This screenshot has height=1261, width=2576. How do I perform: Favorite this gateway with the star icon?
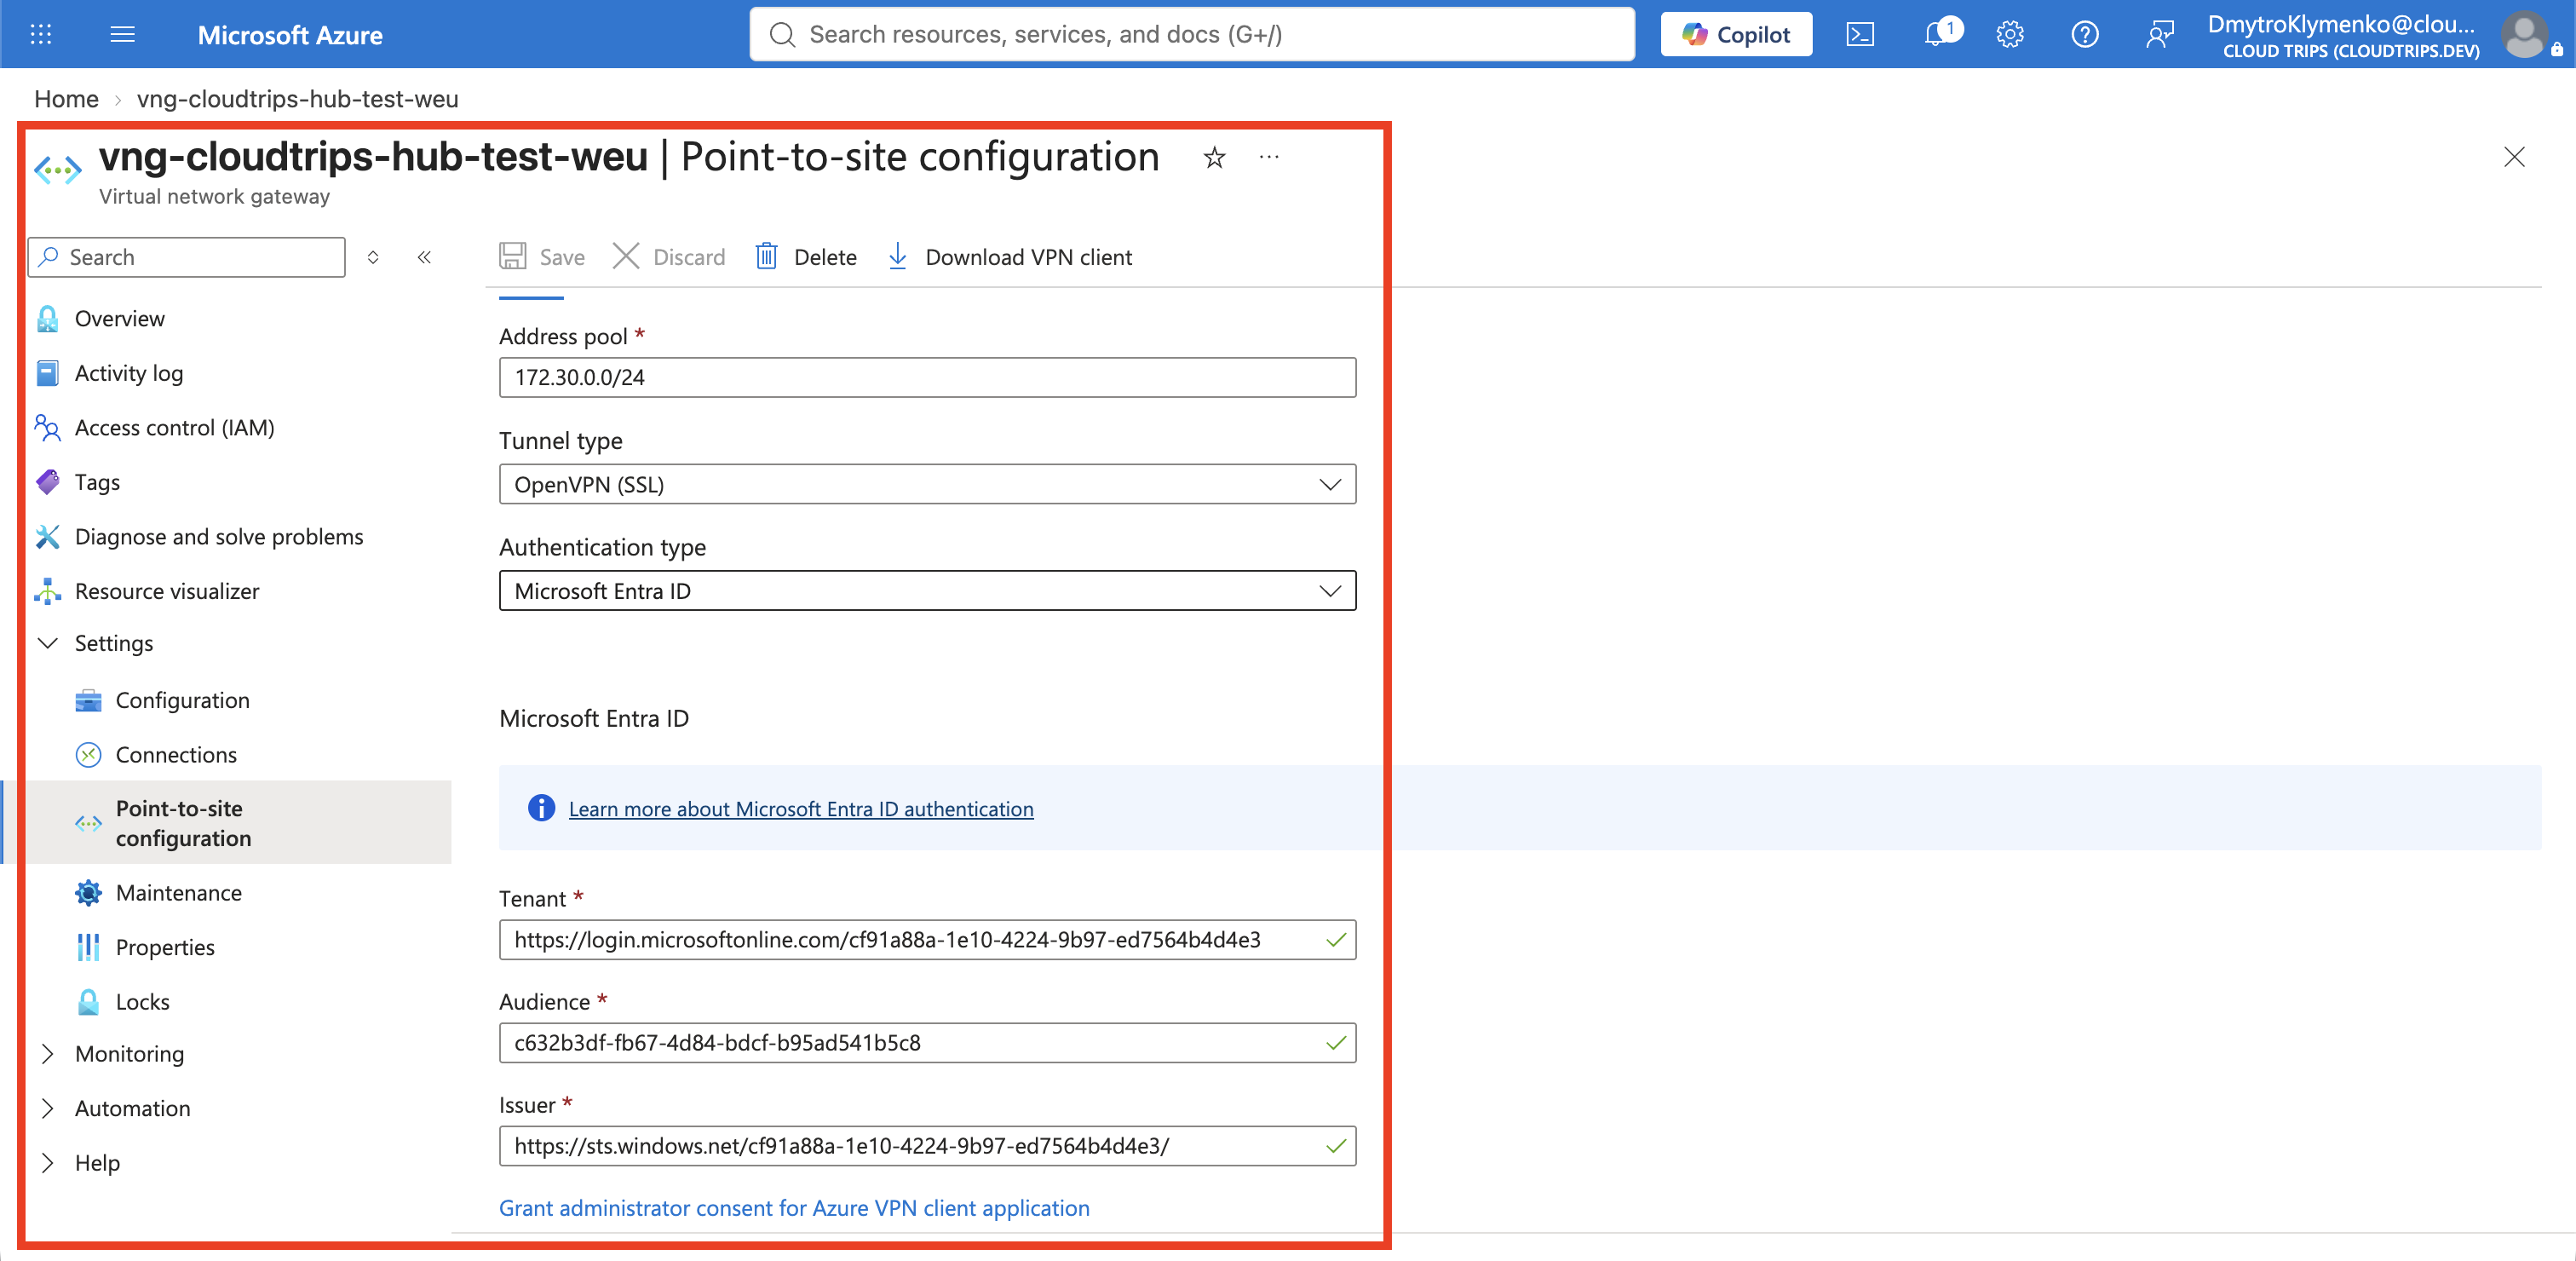[1214, 157]
